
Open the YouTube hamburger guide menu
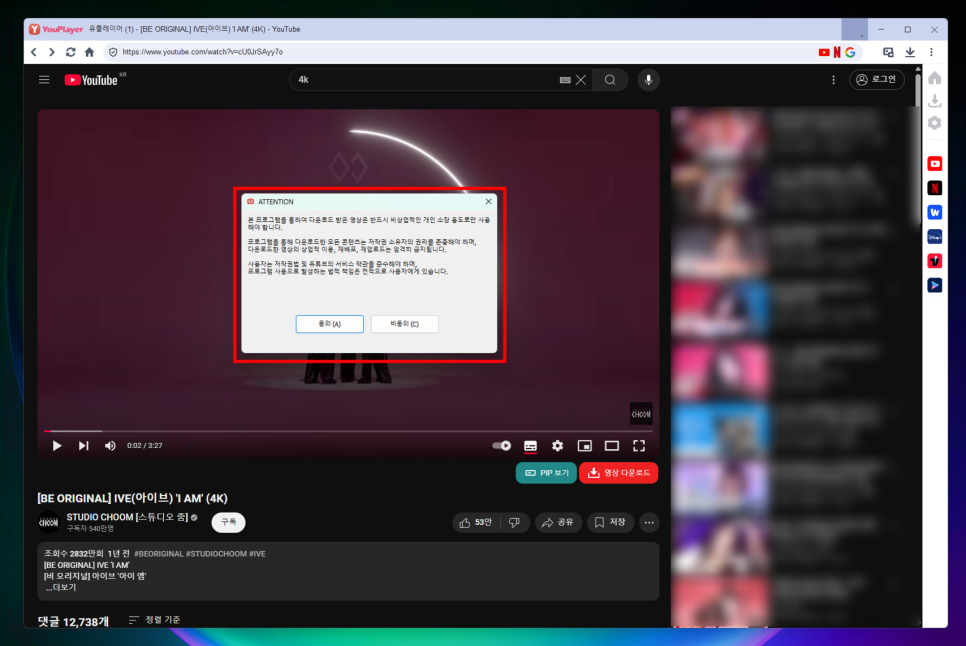click(44, 79)
